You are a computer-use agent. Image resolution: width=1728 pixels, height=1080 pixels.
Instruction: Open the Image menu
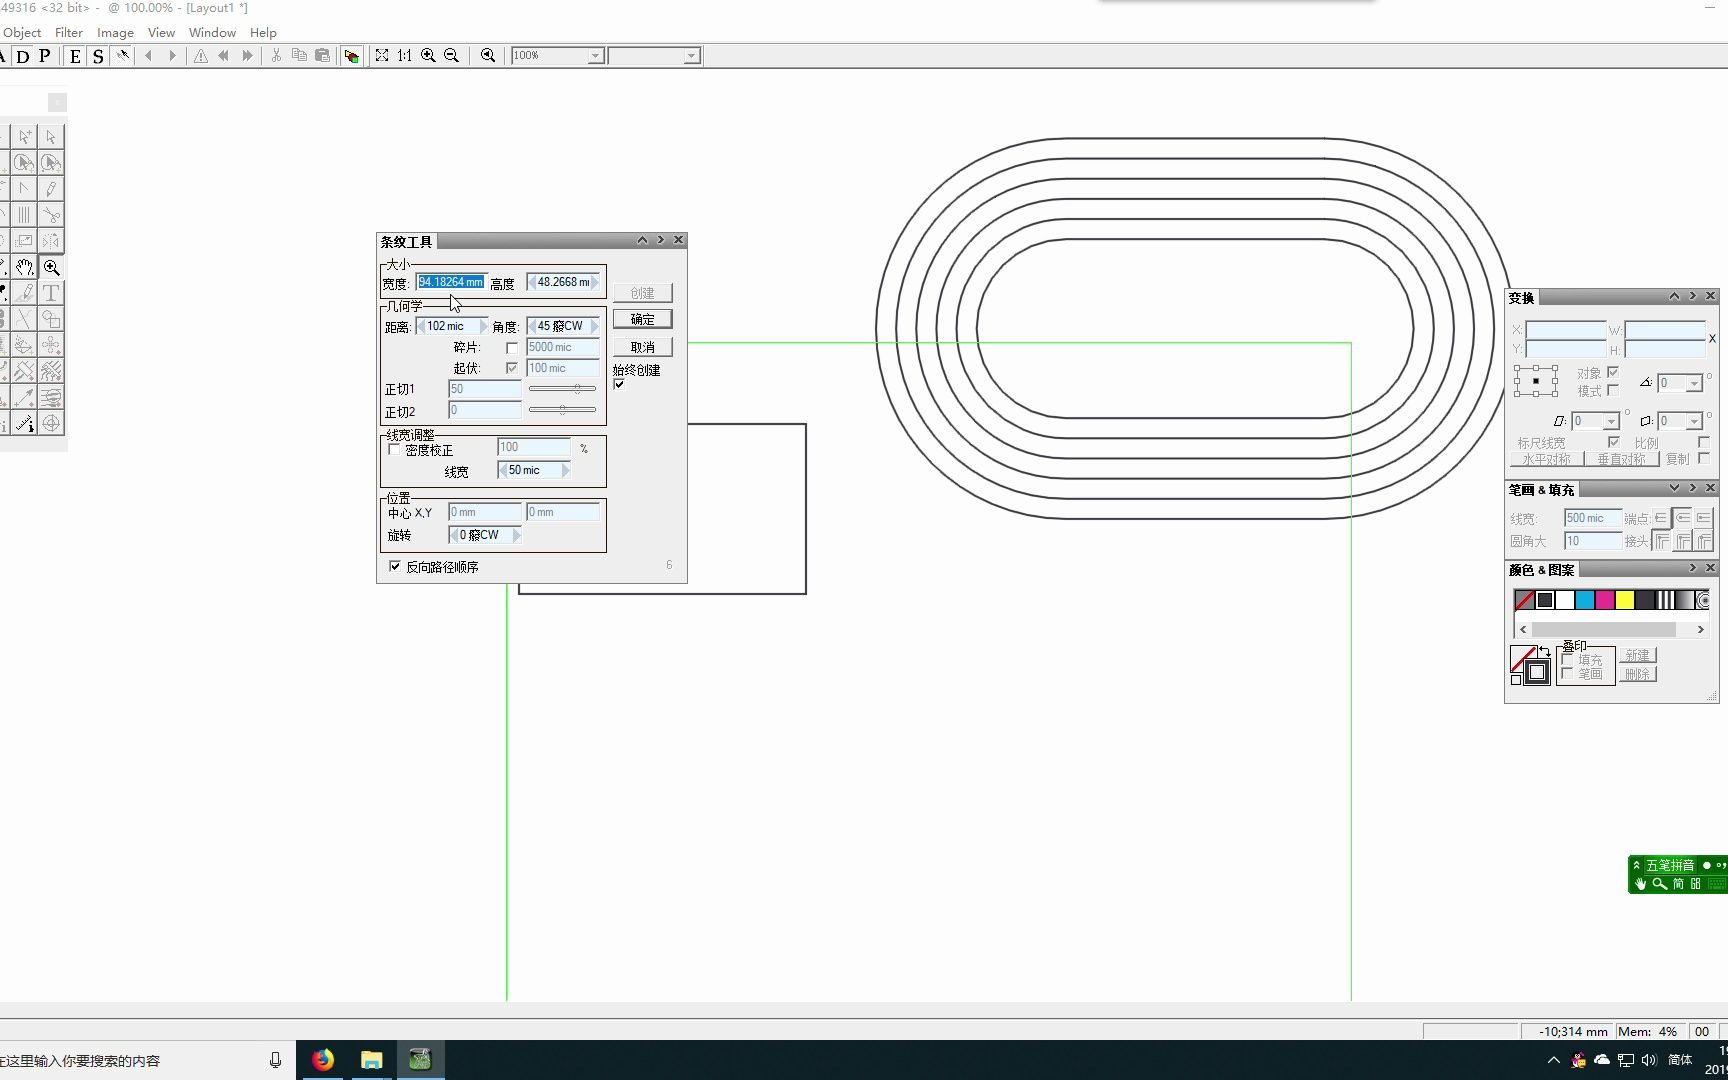tap(115, 32)
